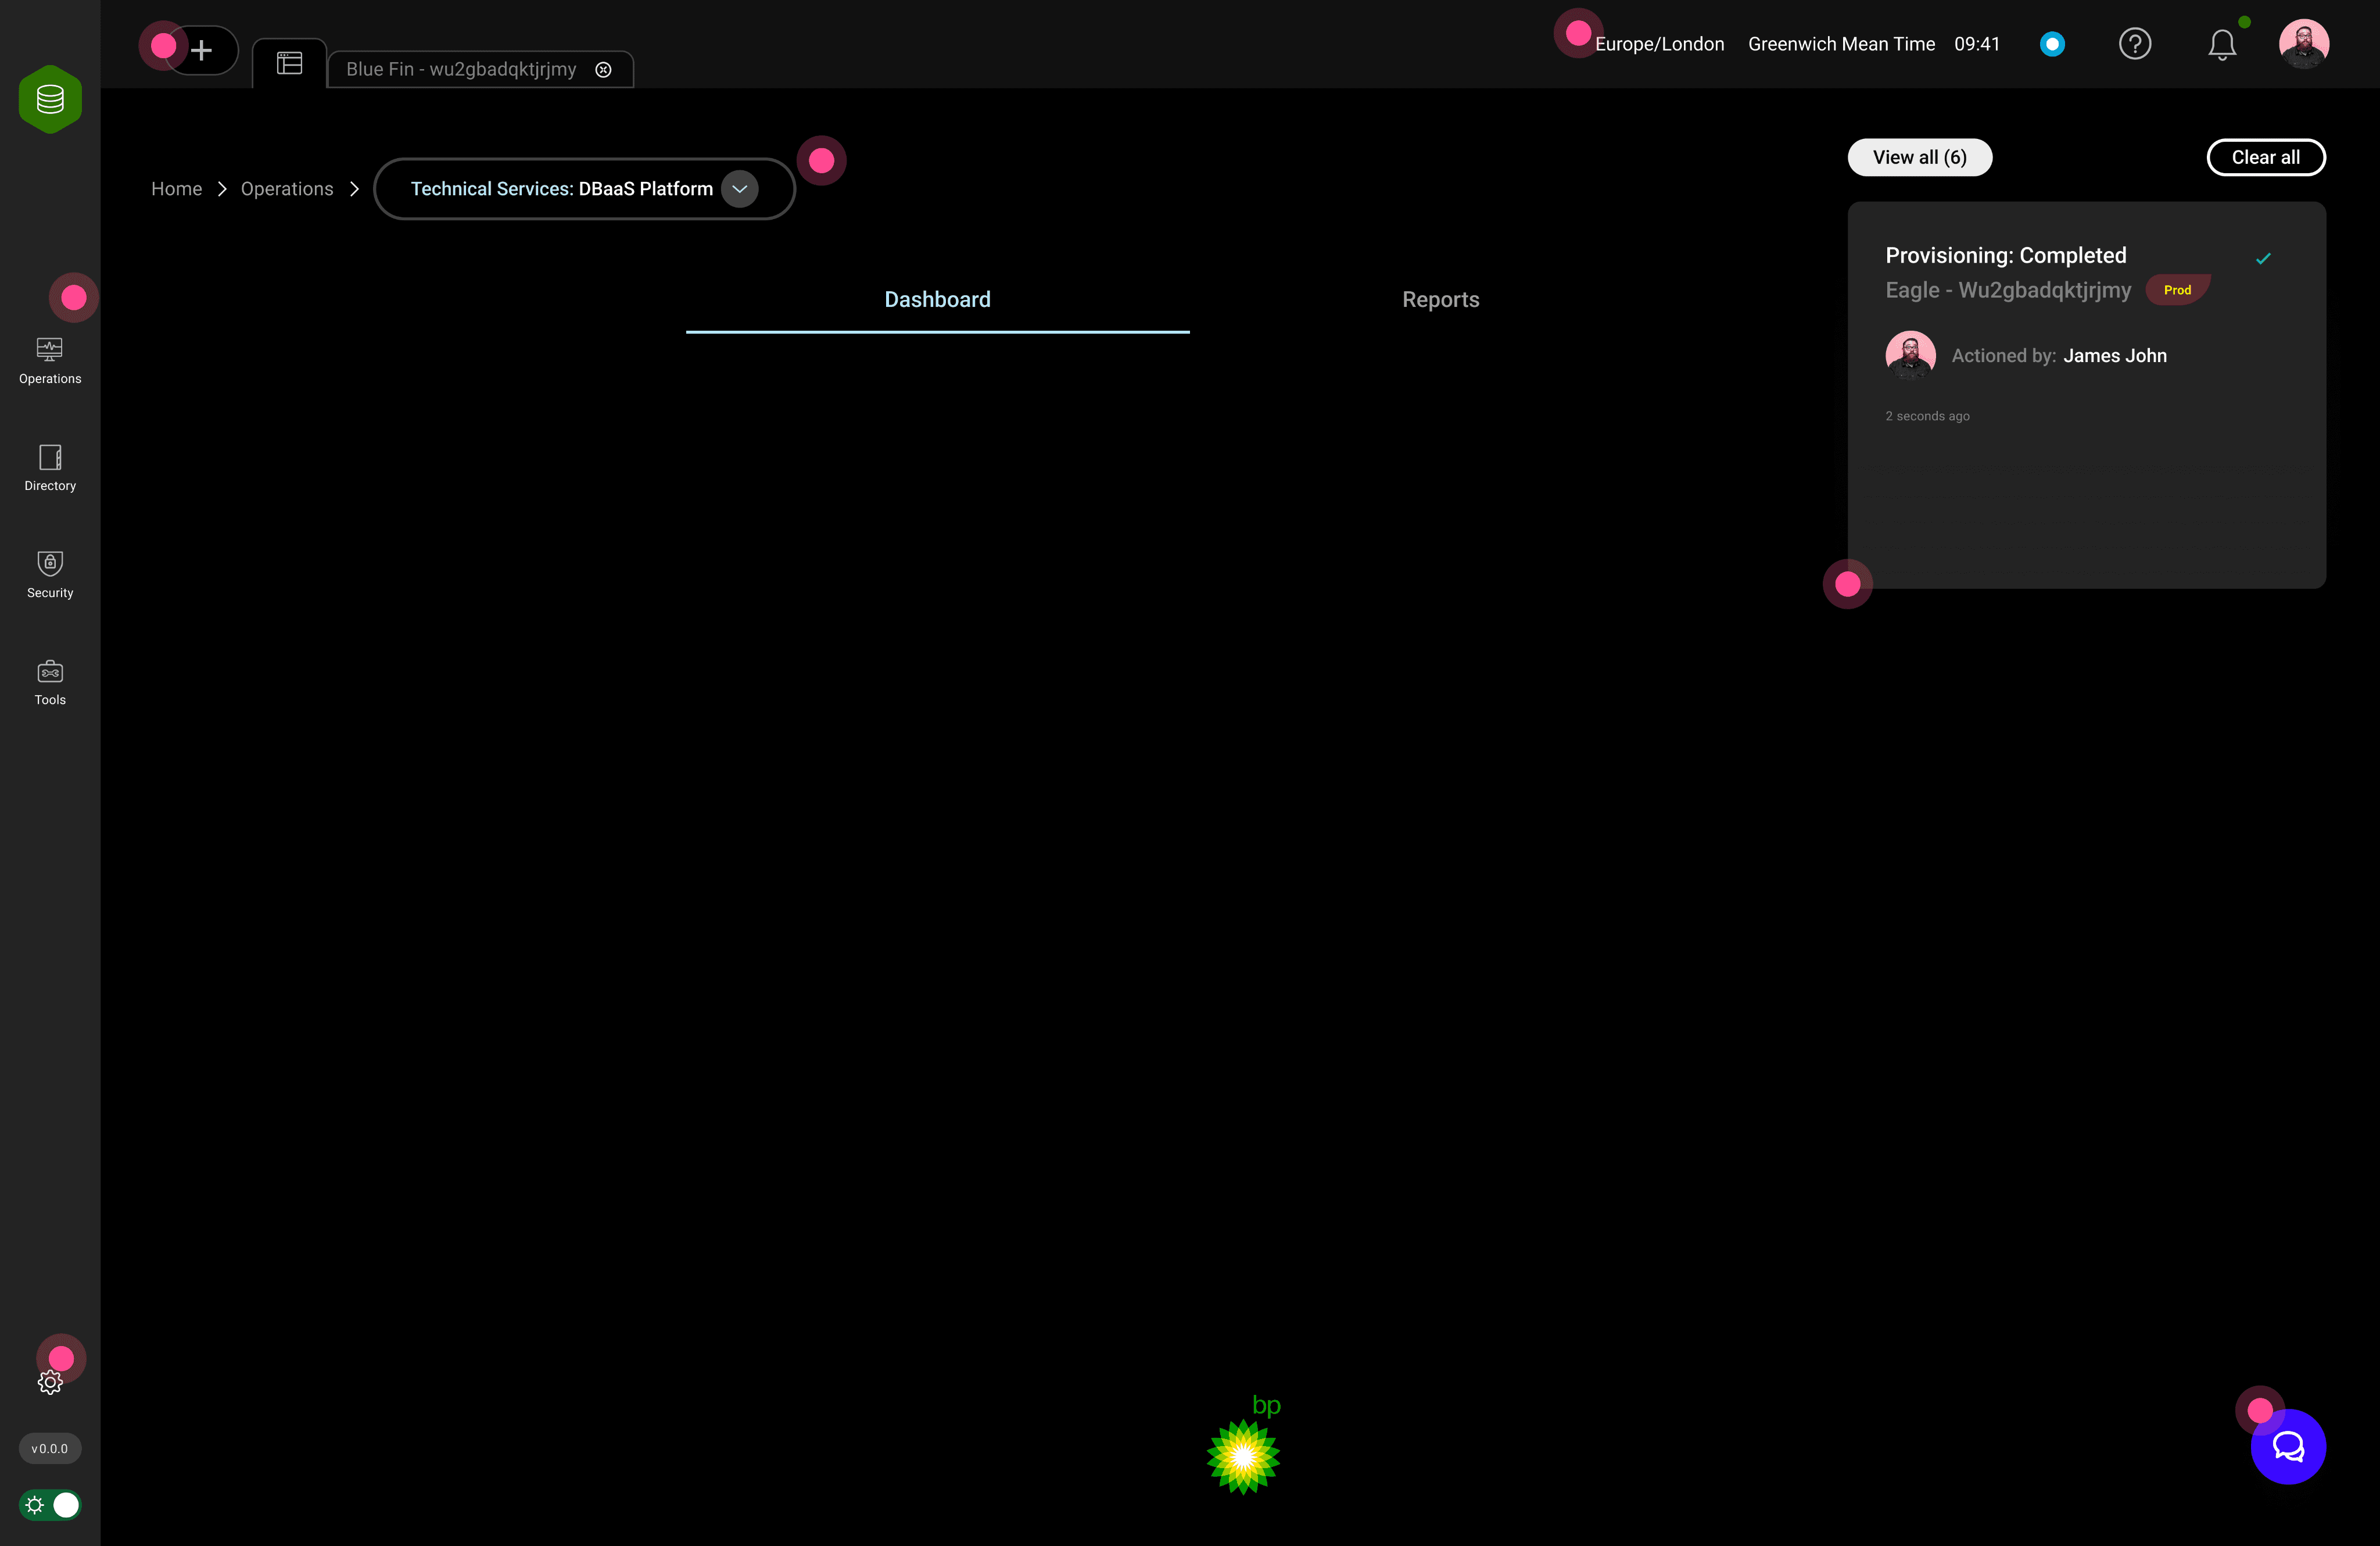Select the Dashboard tab
The width and height of the screenshot is (2380, 1546).
point(937,300)
